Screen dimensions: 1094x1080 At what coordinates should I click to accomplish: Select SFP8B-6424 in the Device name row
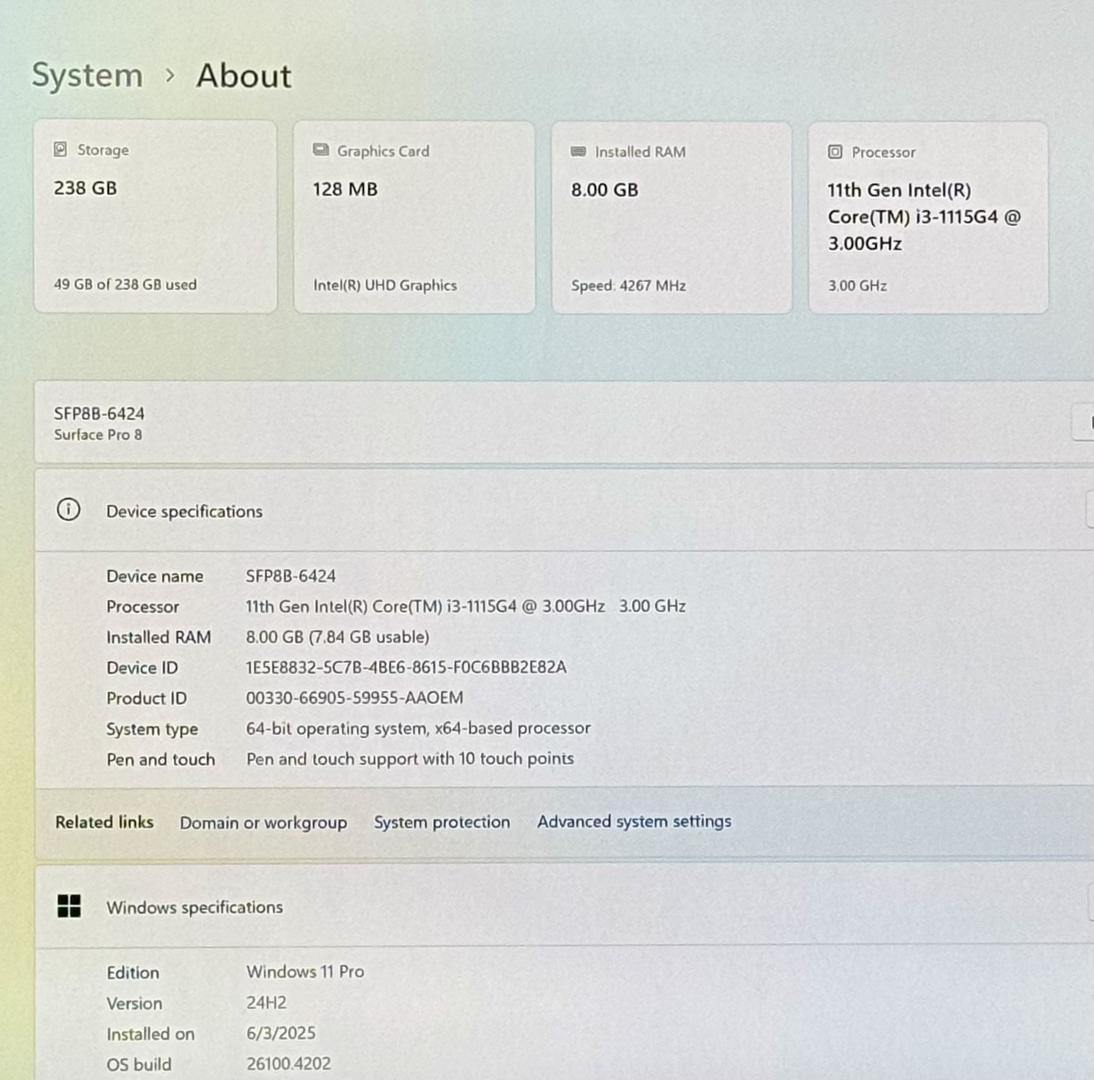point(290,576)
